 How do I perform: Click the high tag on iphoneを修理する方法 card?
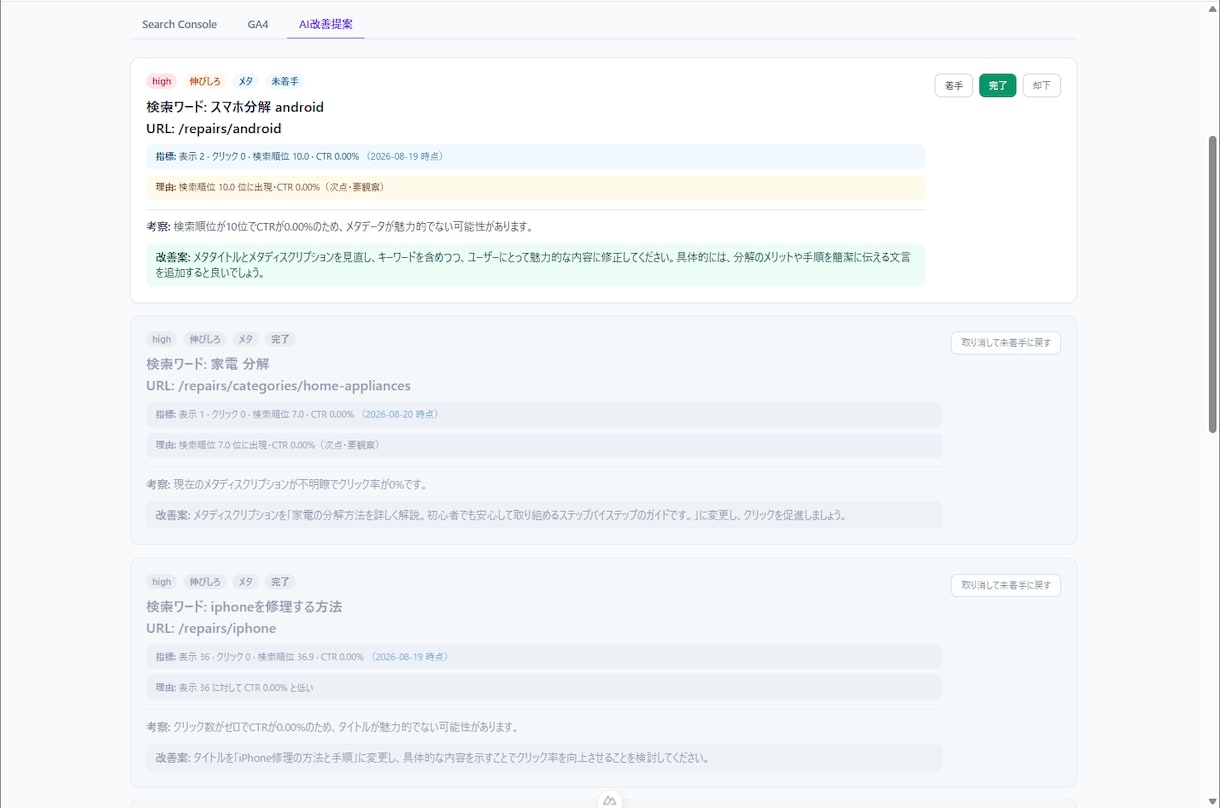pyautogui.click(x=162, y=582)
